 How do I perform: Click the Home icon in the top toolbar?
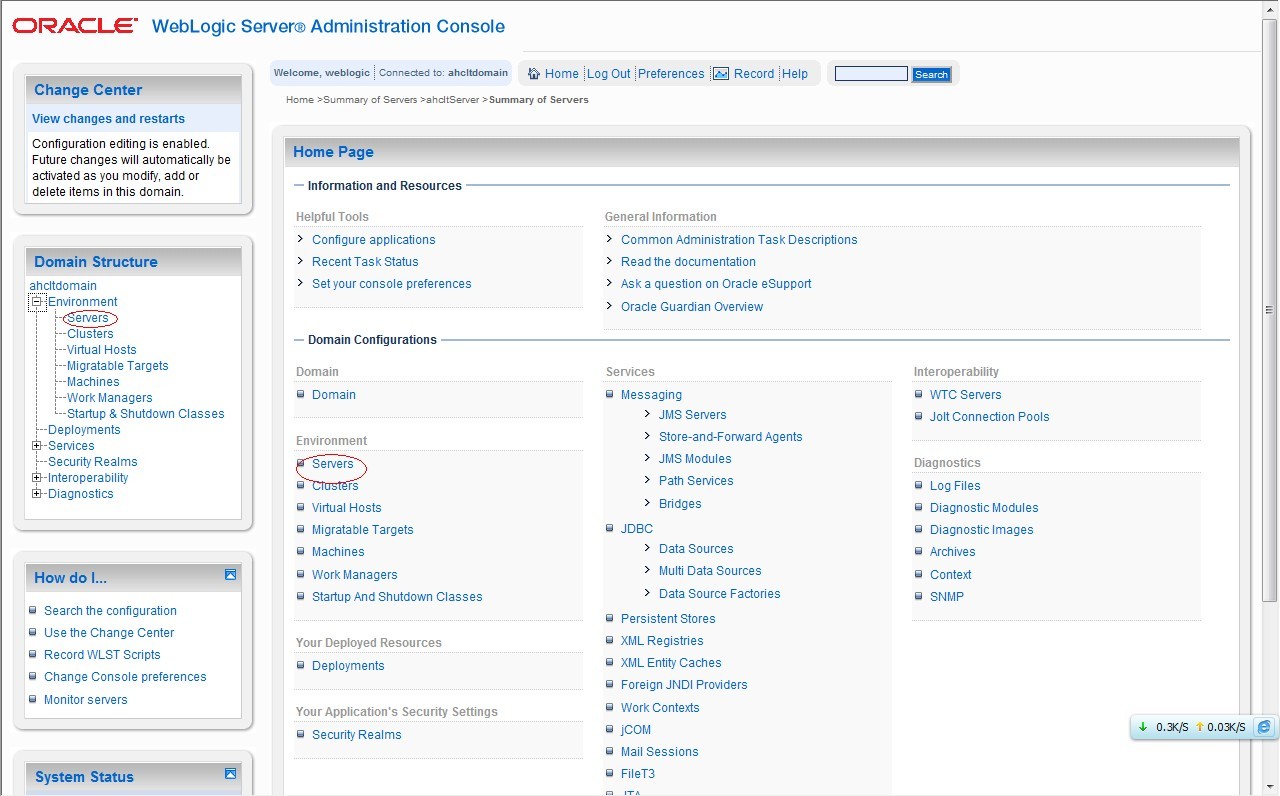pos(534,73)
